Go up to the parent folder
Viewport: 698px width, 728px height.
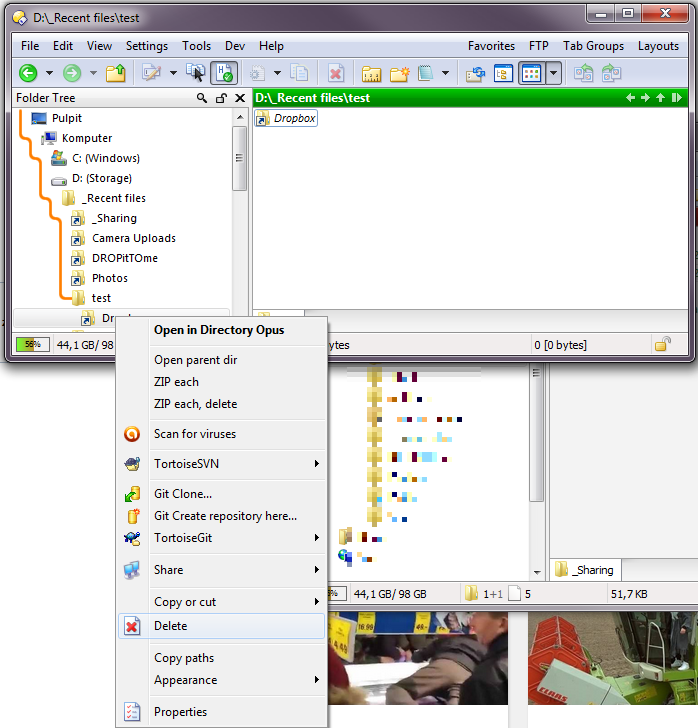pyautogui.click(x=115, y=73)
